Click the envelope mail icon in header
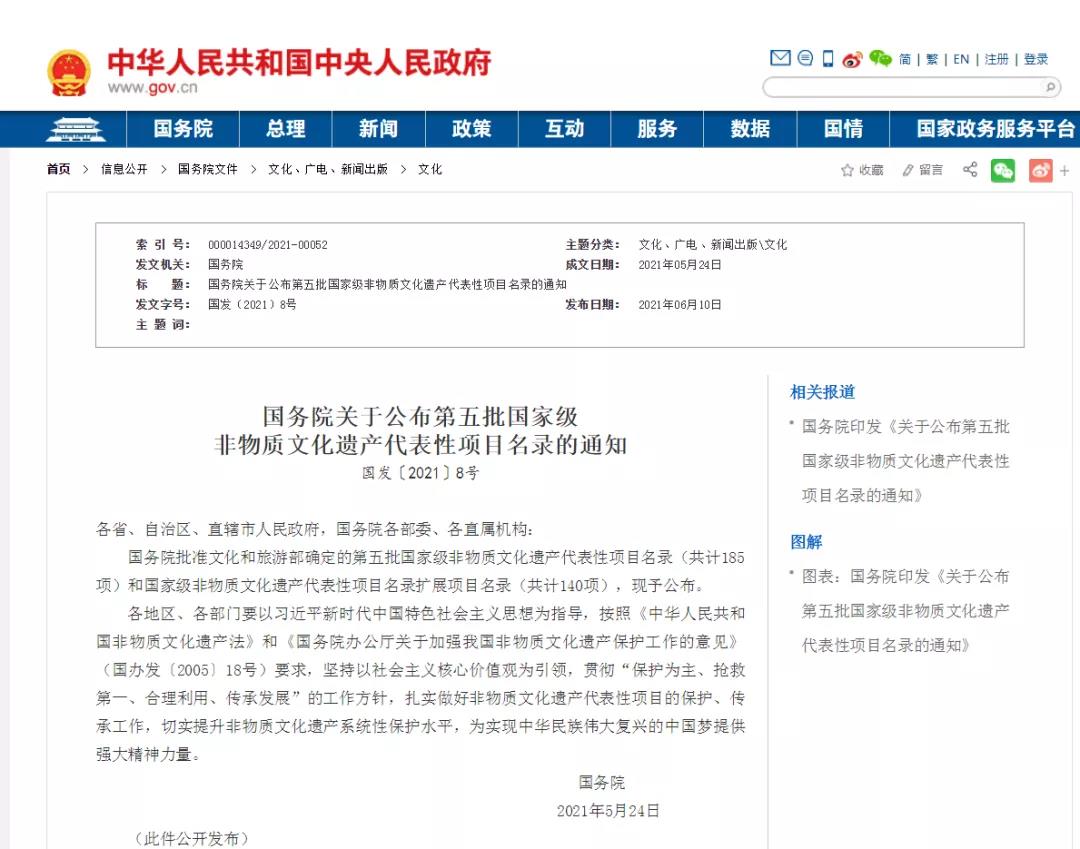Screen dimensions: 1080x849 click(x=780, y=58)
